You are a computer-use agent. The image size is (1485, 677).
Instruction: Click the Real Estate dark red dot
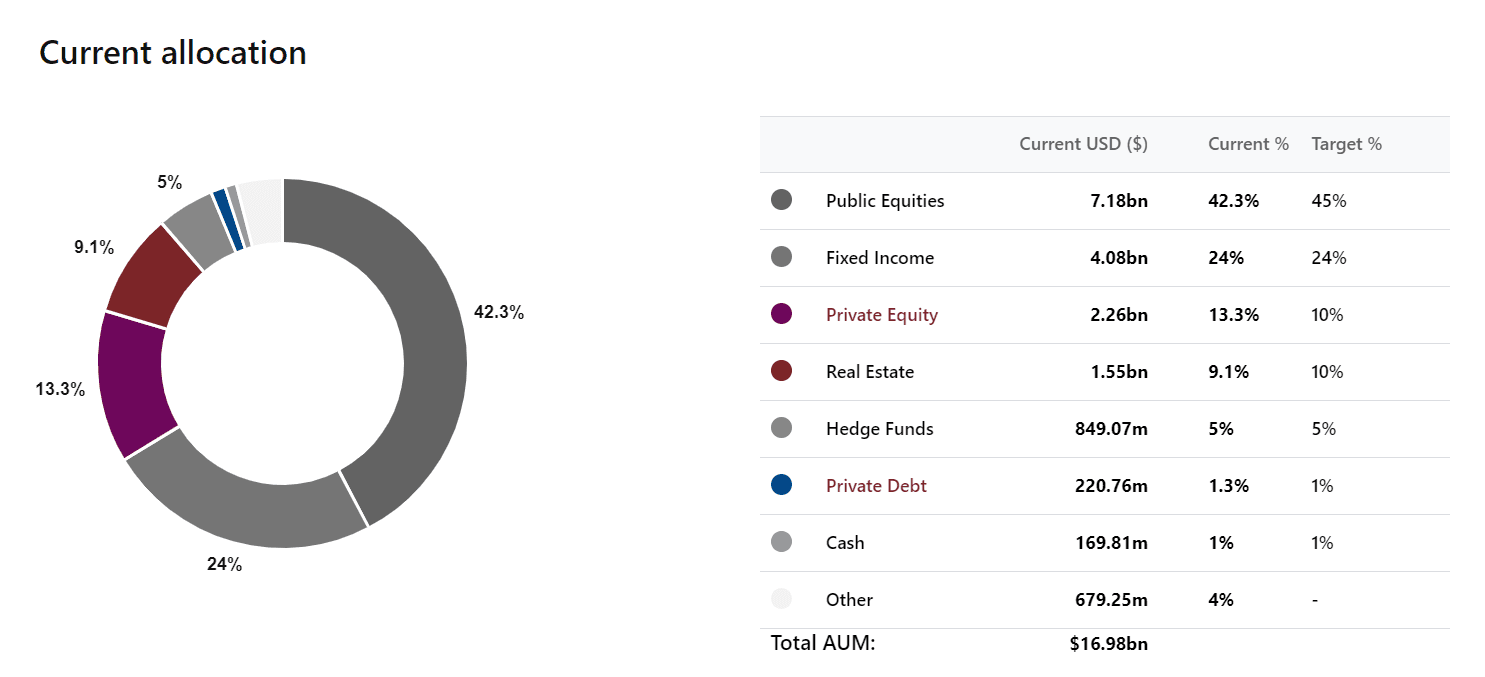[781, 371]
